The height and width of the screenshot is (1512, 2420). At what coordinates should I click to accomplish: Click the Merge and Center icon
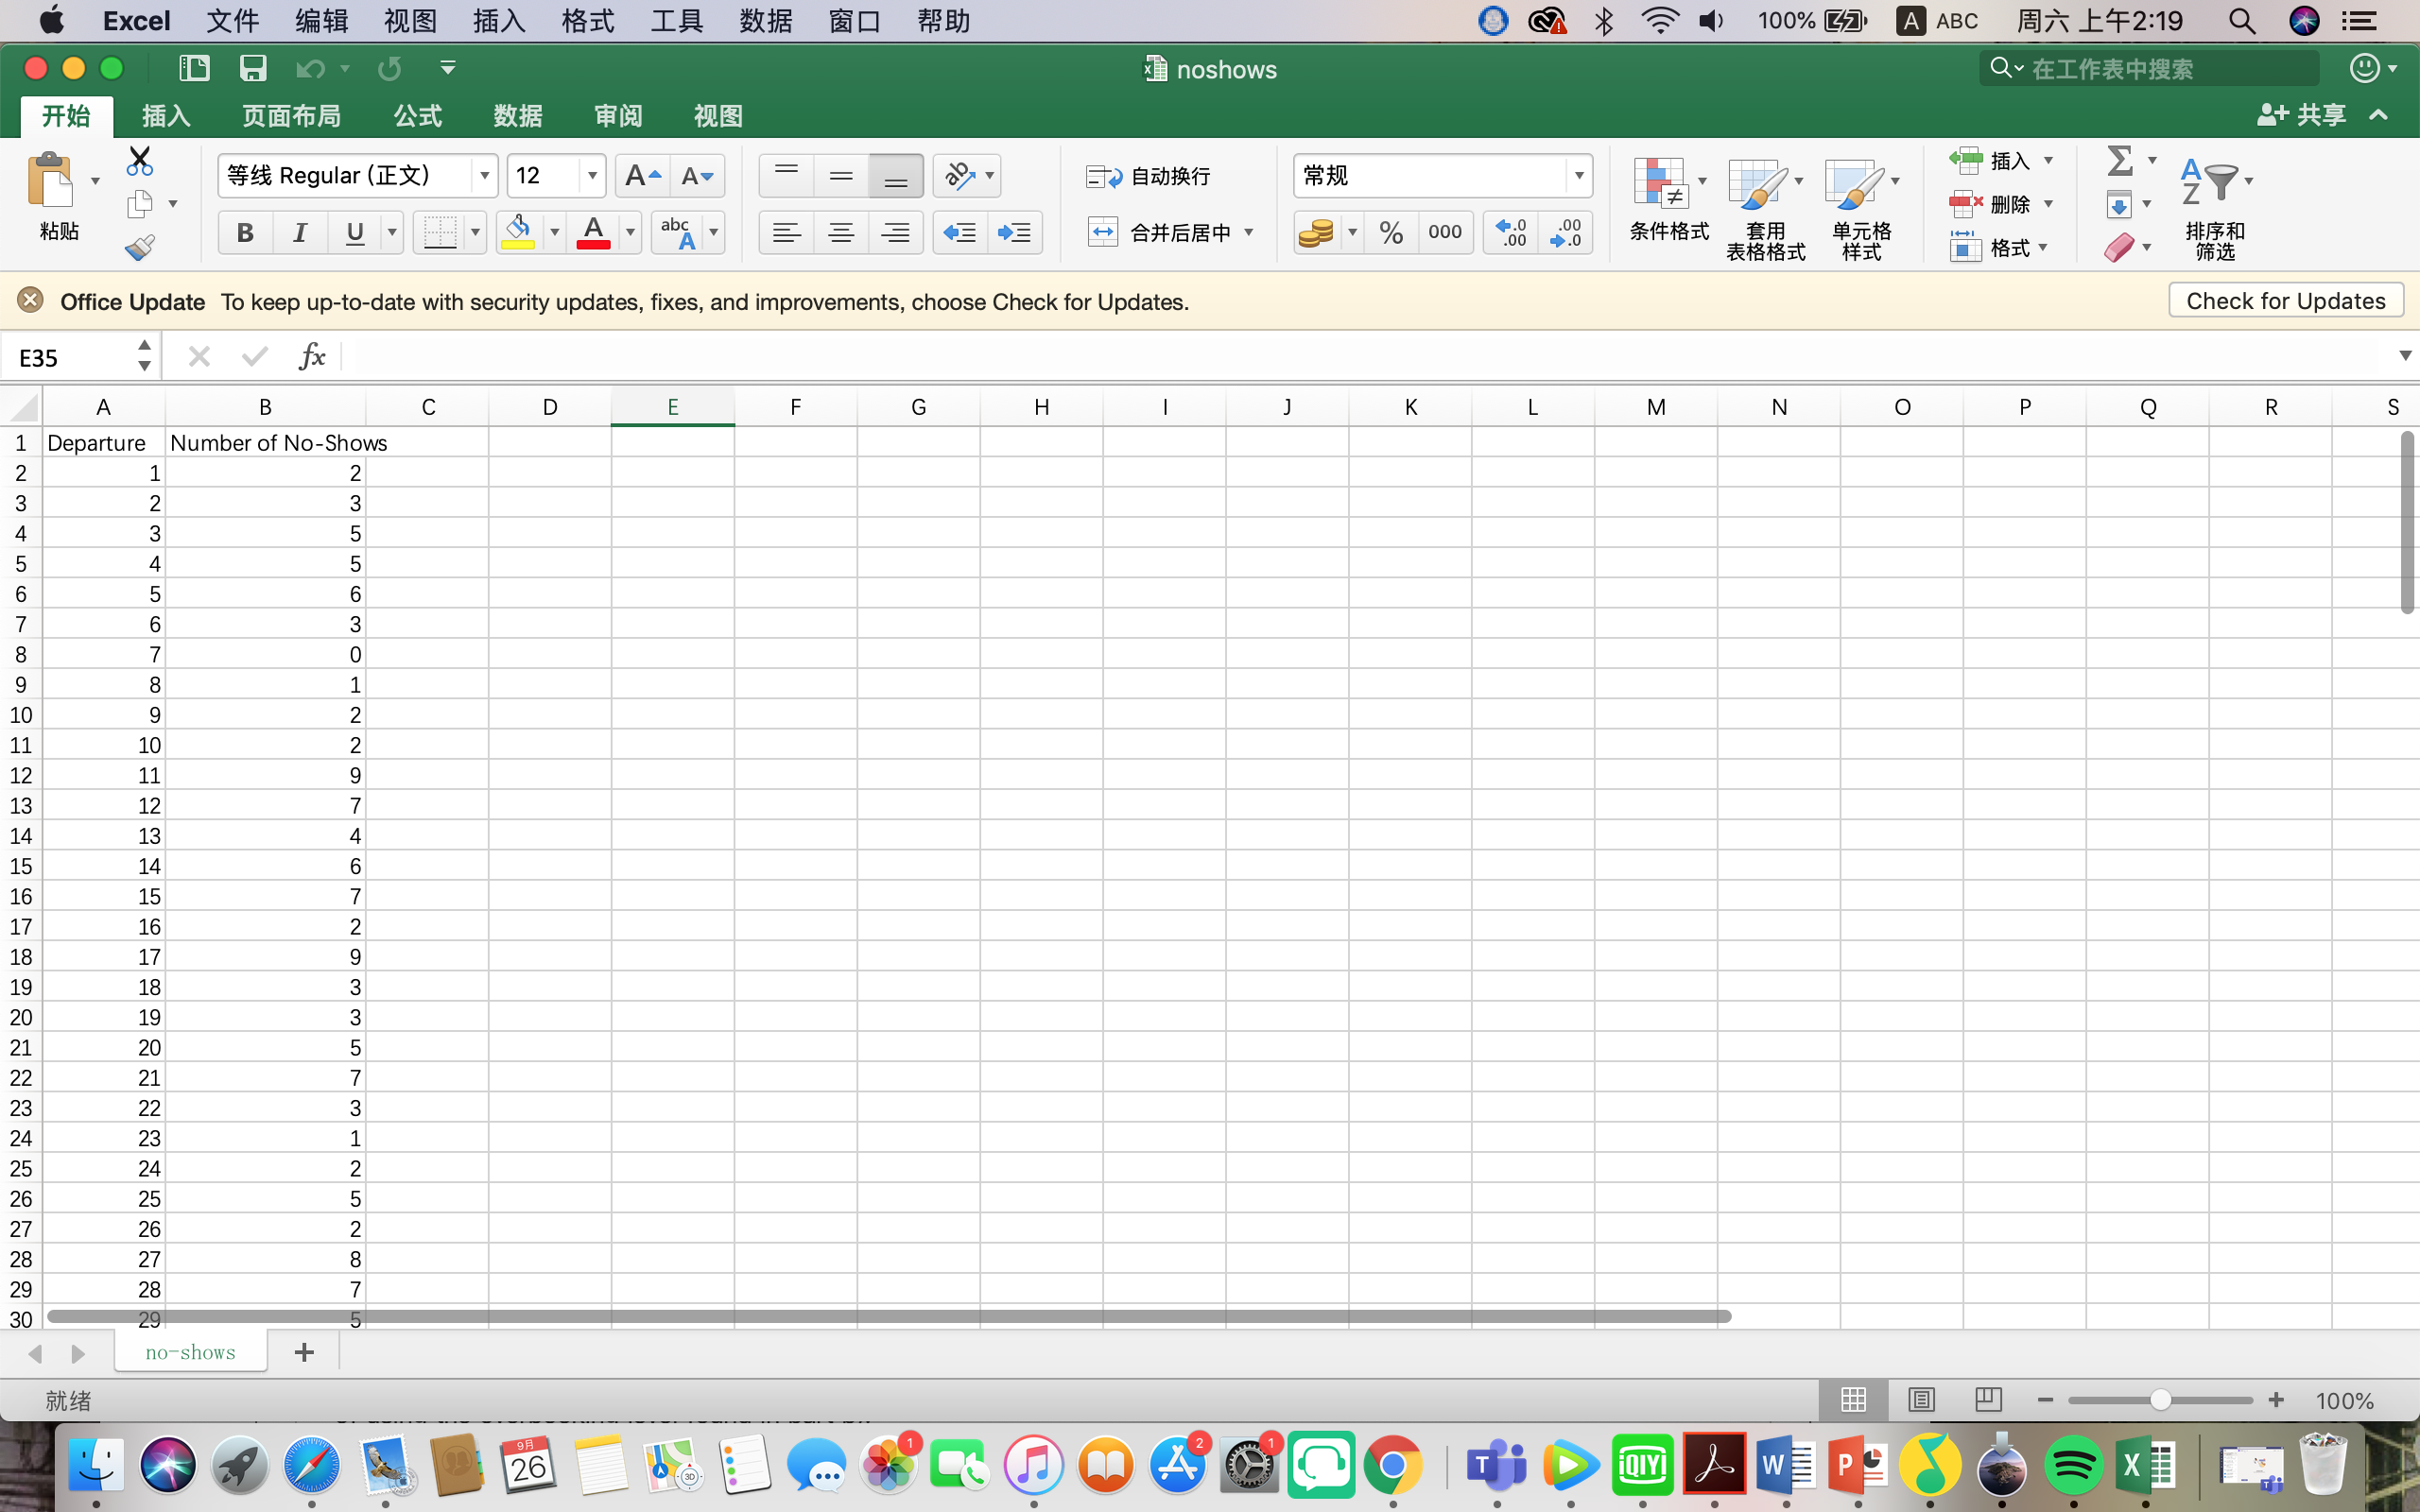pyautogui.click(x=1102, y=232)
